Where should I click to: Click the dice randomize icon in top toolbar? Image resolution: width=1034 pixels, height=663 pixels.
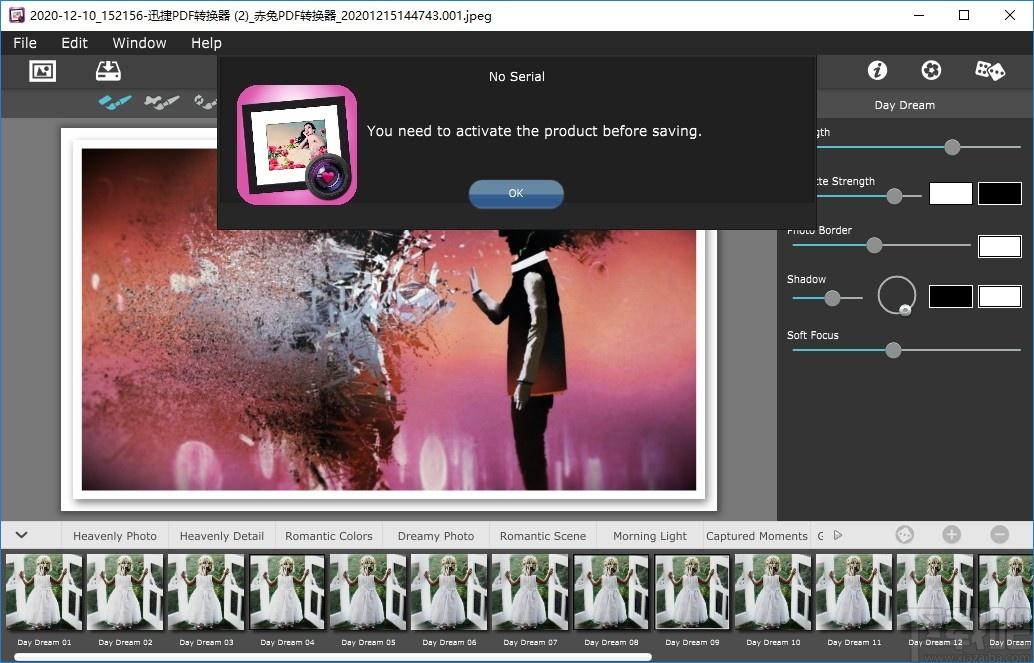tap(990, 70)
